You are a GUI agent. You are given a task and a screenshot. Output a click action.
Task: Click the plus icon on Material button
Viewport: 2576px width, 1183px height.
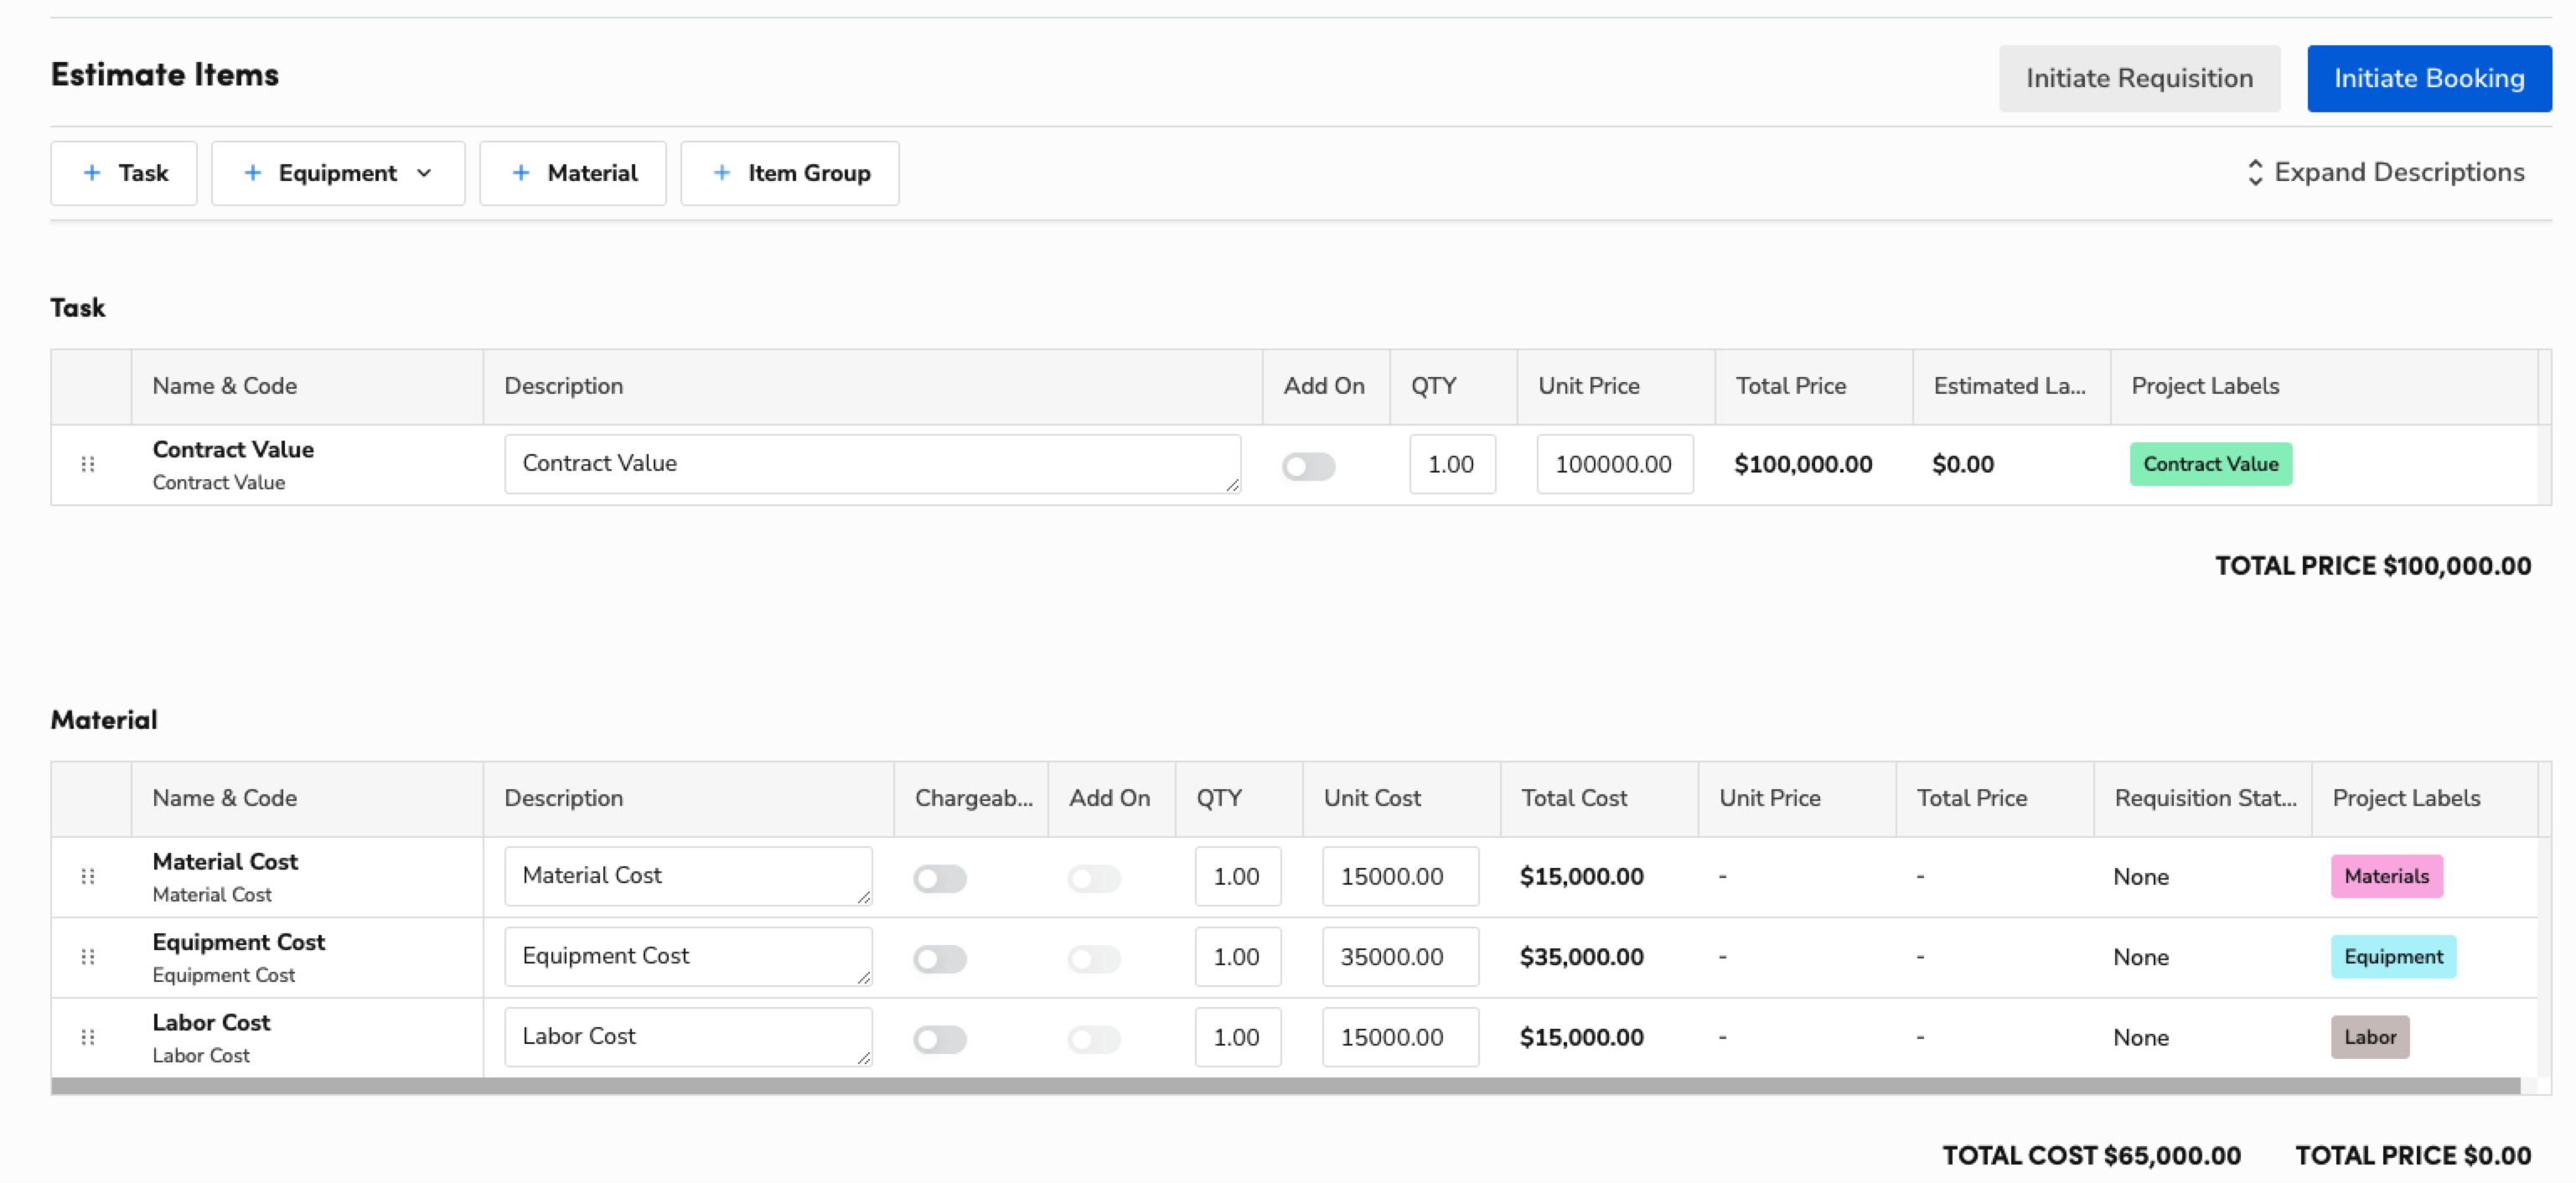point(521,173)
